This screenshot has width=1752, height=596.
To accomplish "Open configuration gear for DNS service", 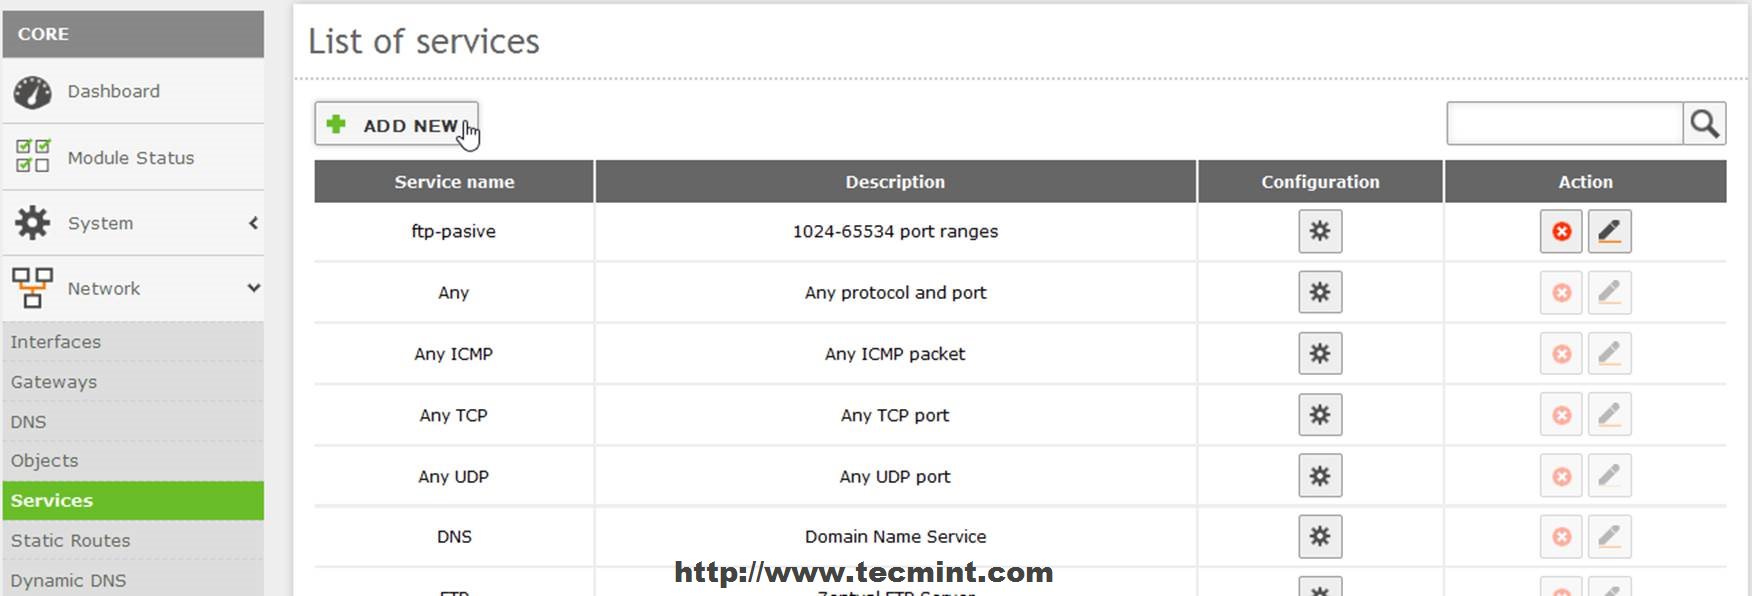I will (1320, 537).
